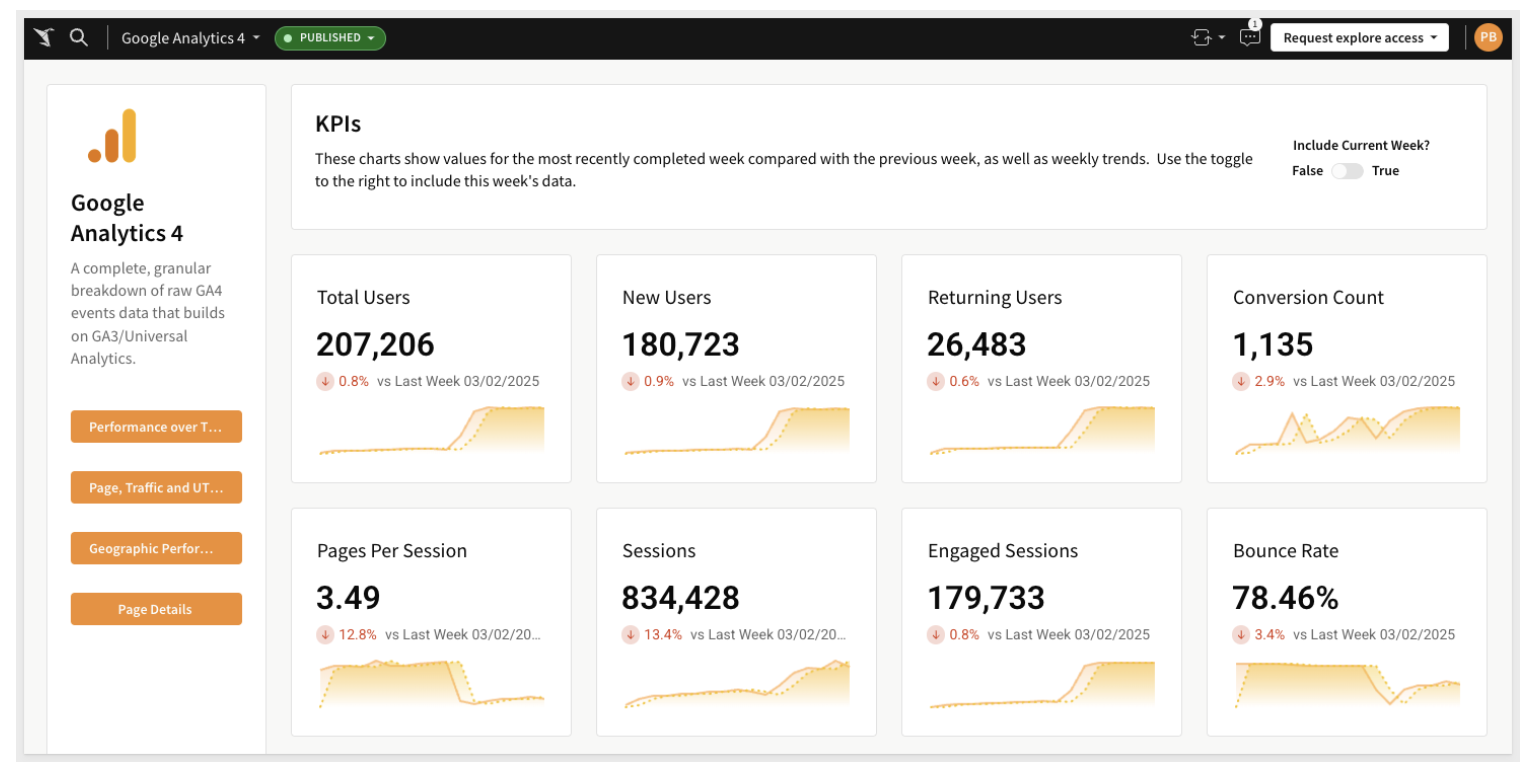Click the Bounce Rate card title

pos(1286,551)
